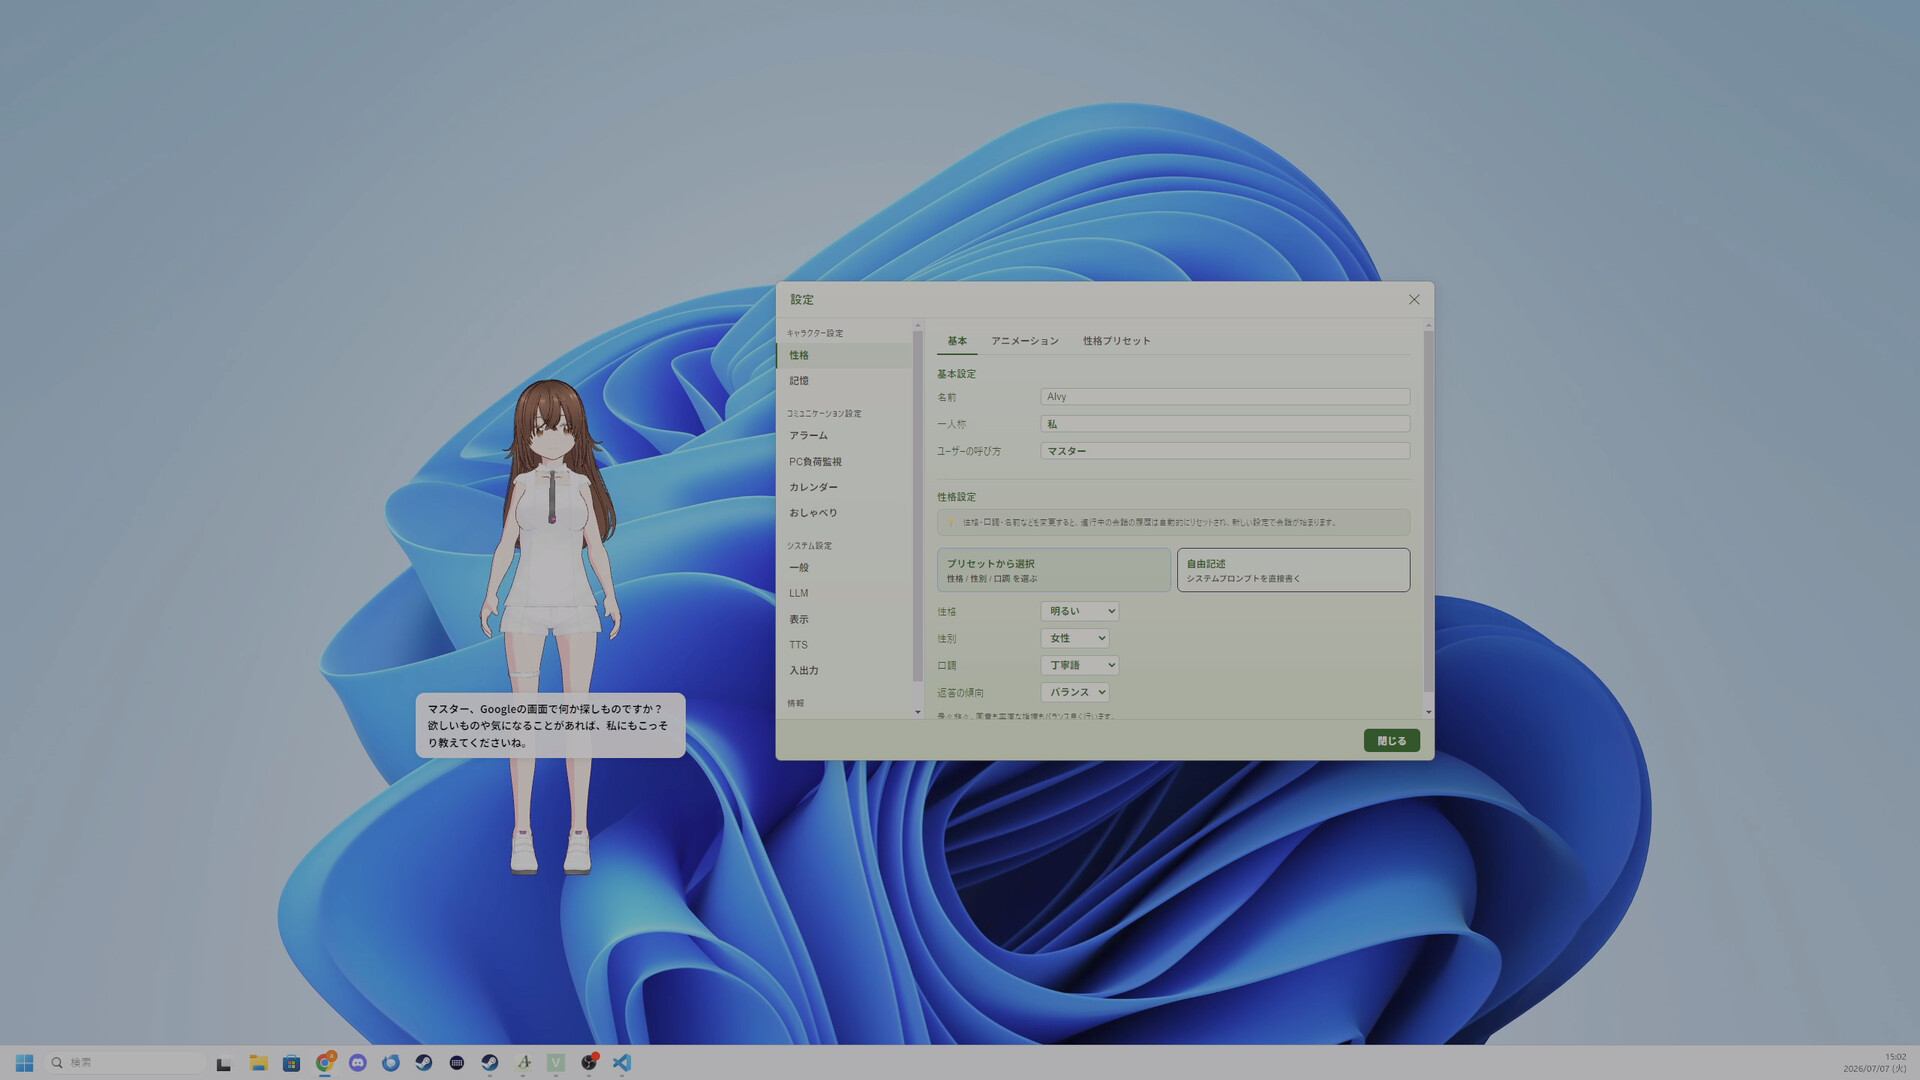Open Task View from the taskbar
The height and width of the screenshot is (1080, 1920).
[224, 1063]
